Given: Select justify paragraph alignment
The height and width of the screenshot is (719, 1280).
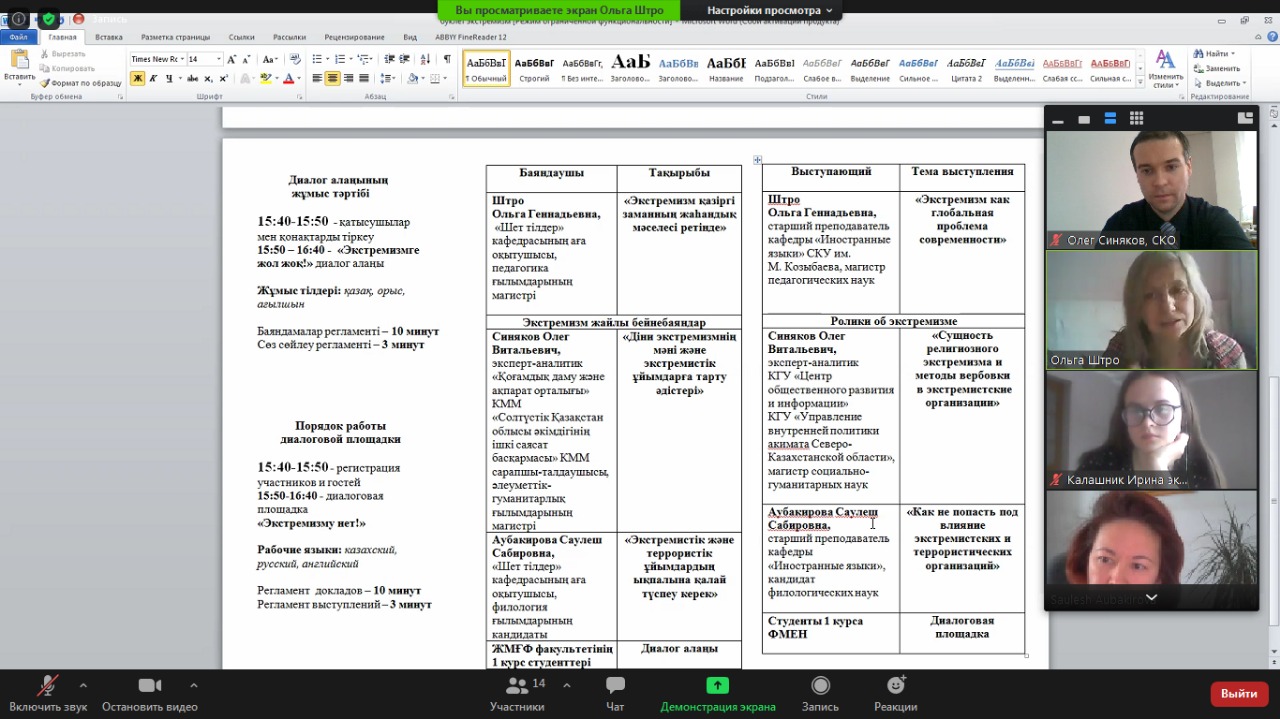Looking at the screenshot, I should point(363,78).
